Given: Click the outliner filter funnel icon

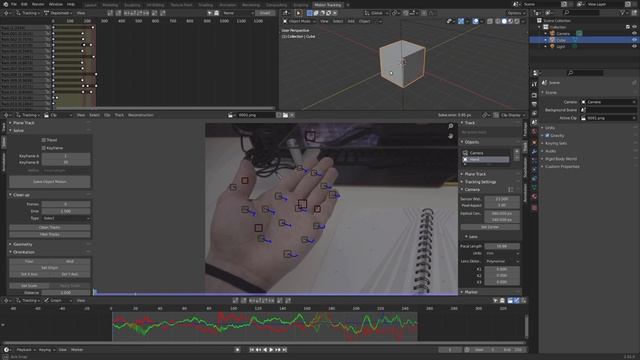Looking at the screenshot, I should (622, 13).
